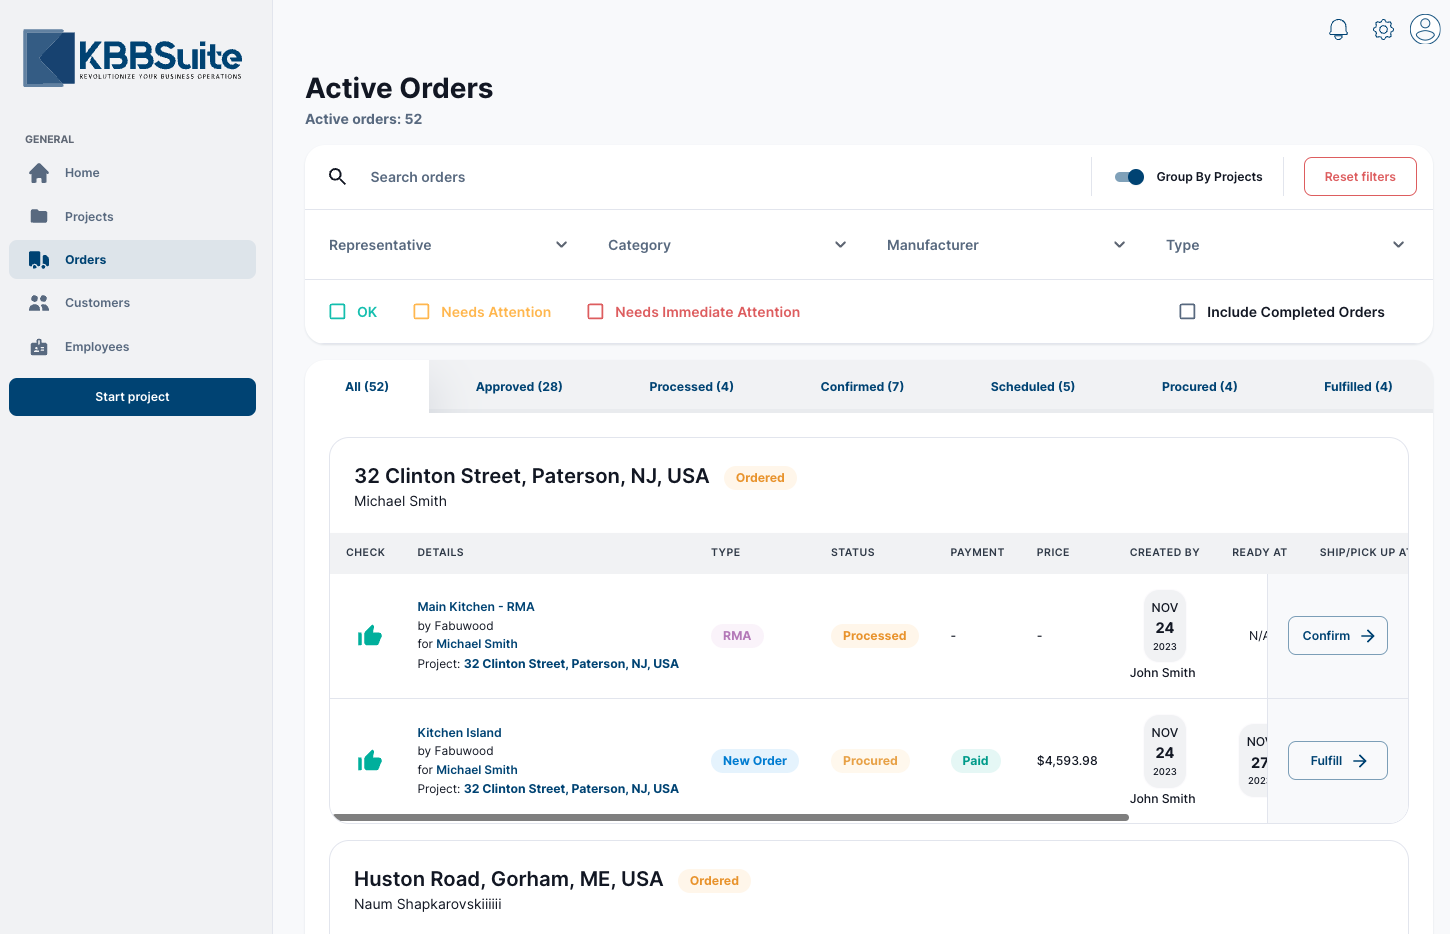Click the notifications bell icon
1450x934 pixels.
(x=1338, y=30)
